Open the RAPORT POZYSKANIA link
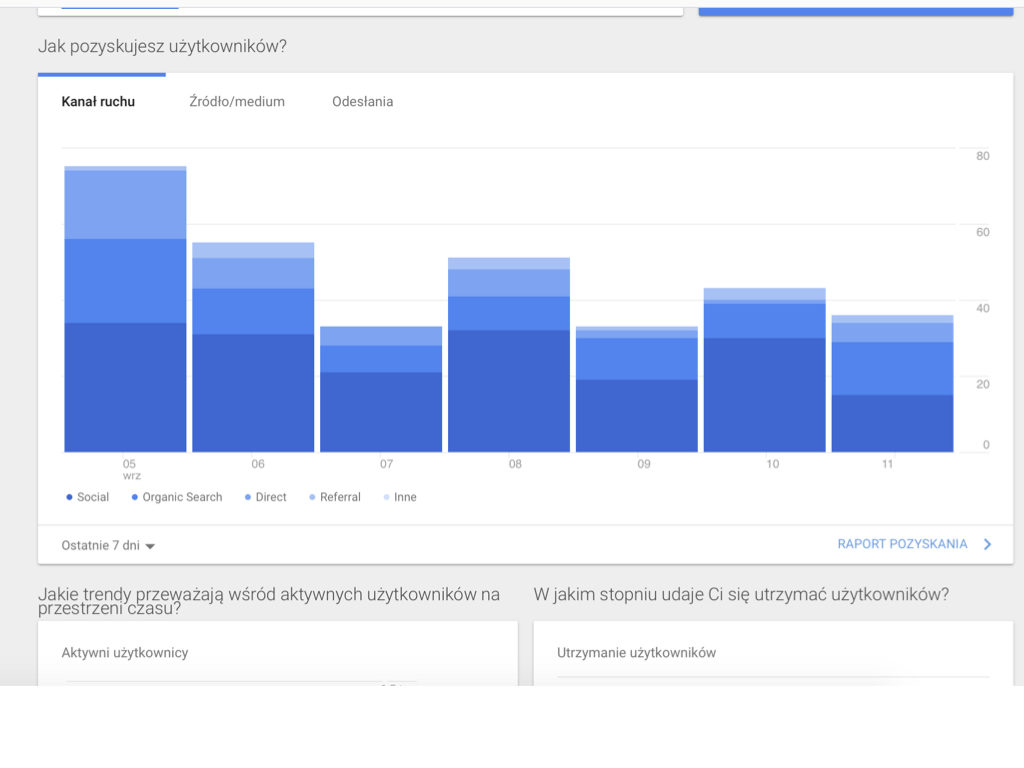This screenshot has width=1024, height=768. point(902,544)
